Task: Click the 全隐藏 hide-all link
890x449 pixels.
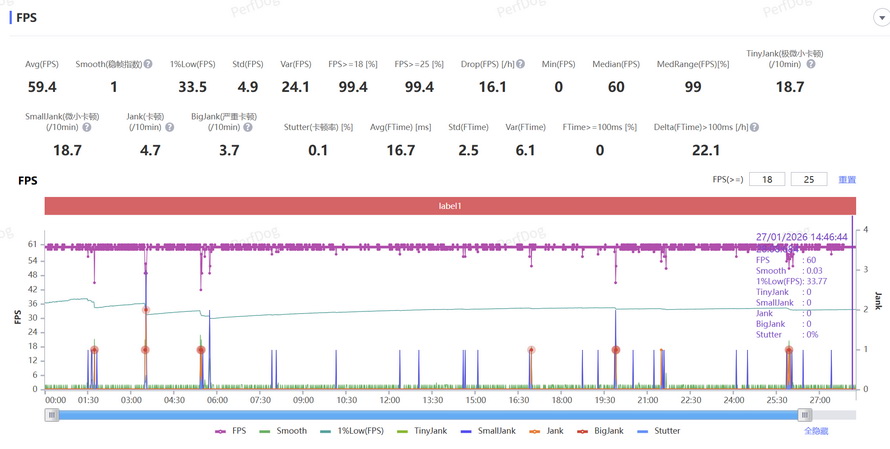Action: (816, 431)
